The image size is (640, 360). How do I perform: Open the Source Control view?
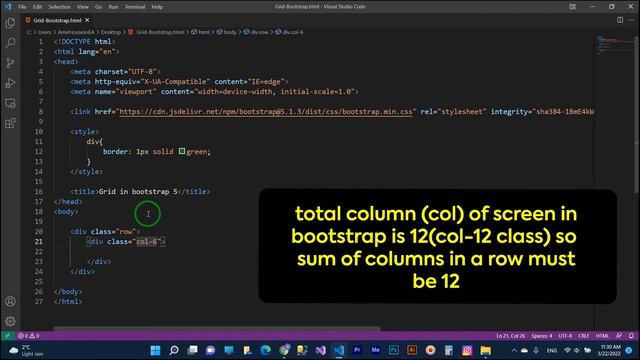click(10, 62)
